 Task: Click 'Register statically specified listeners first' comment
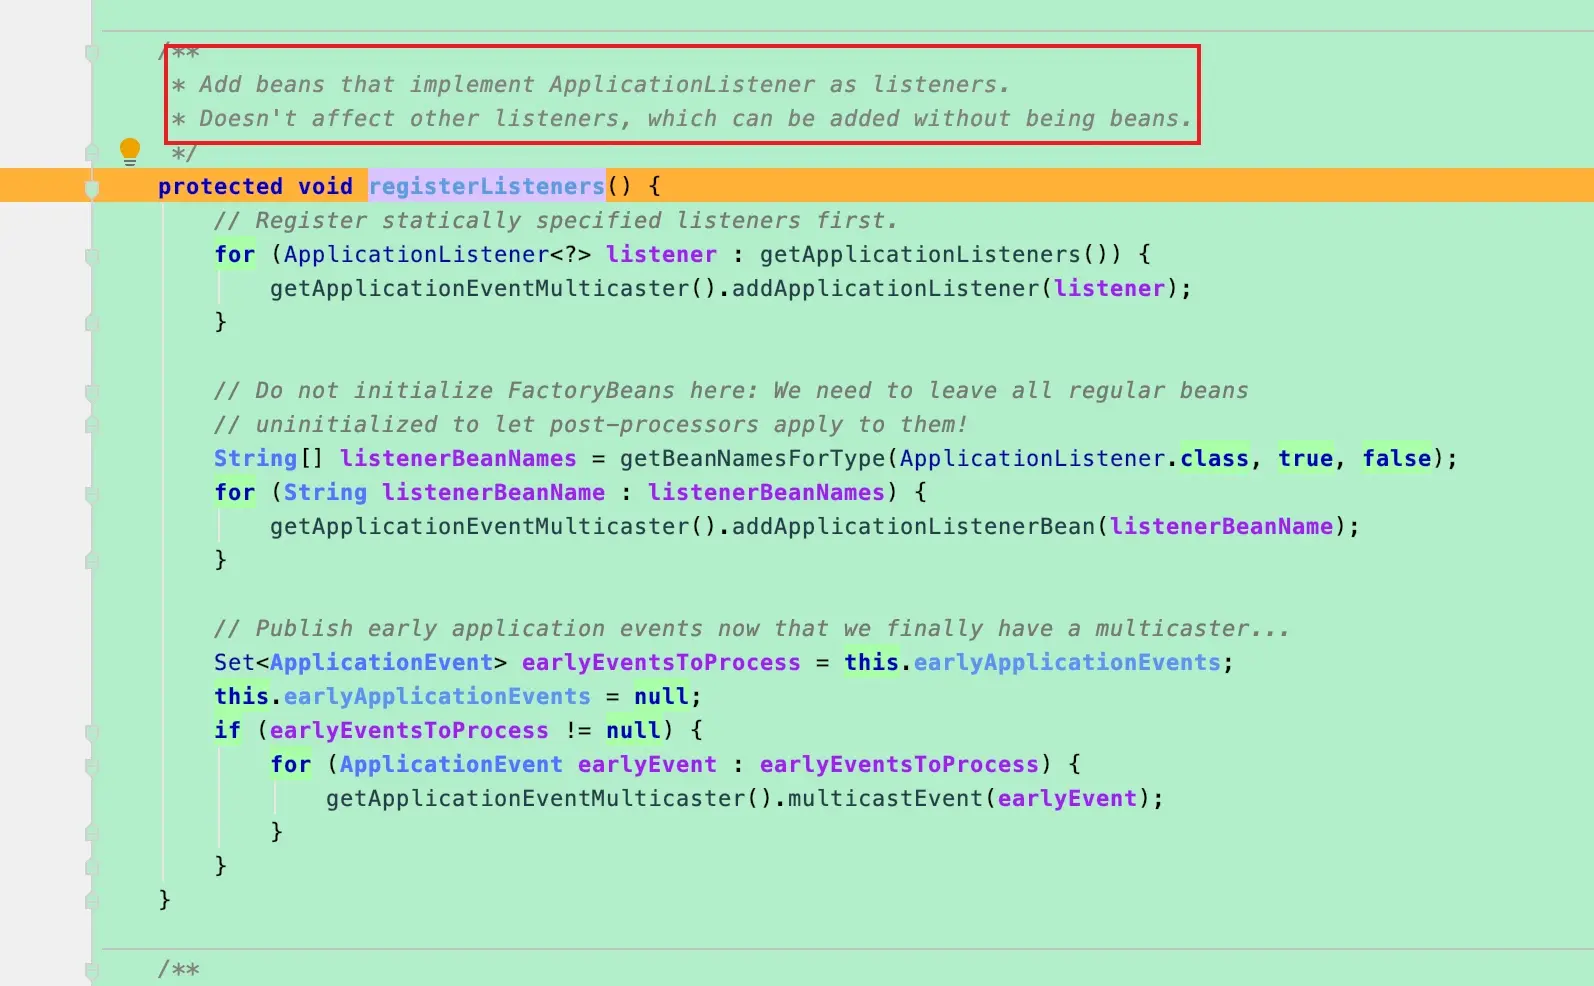[x=556, y=220]
